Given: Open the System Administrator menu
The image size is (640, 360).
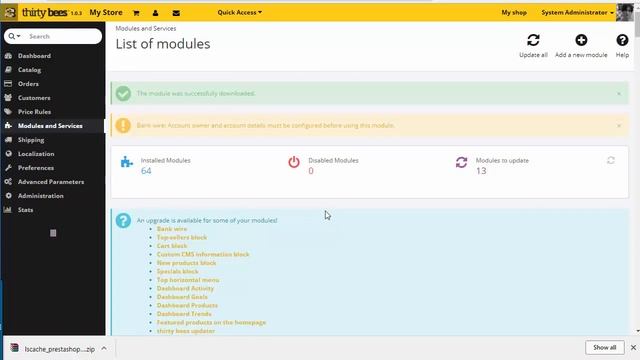Looking at the screenshot, I should tap(578, 12).
